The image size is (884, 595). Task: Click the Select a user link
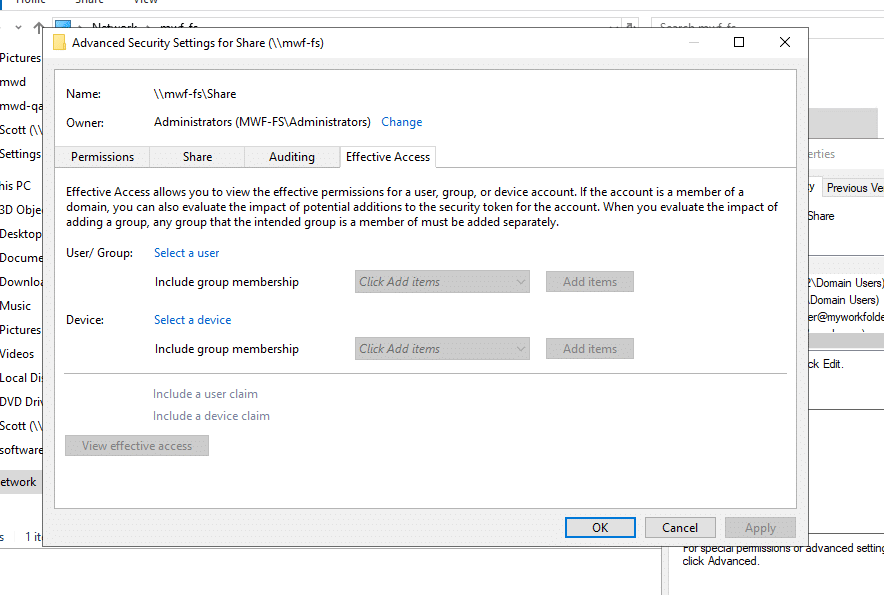pos(186,253)
